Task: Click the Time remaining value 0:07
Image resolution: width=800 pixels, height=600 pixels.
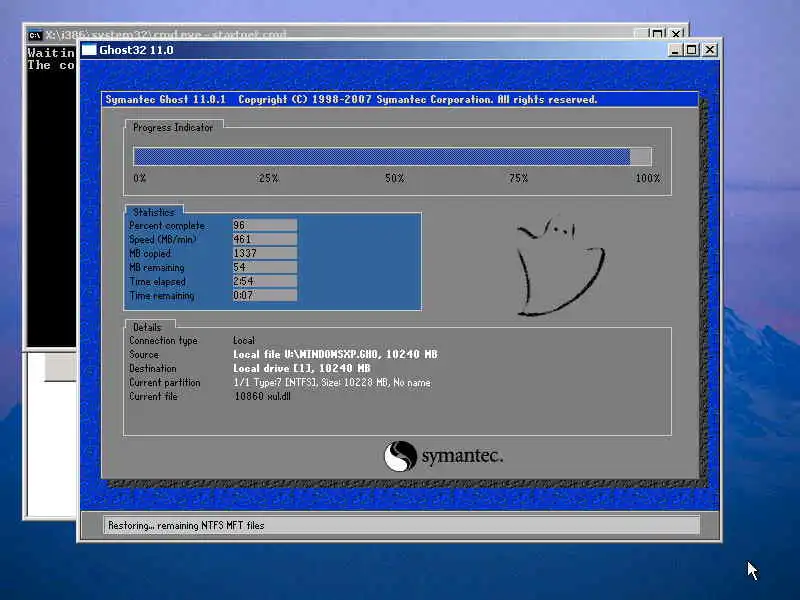Action: click(x=265, y=295)
